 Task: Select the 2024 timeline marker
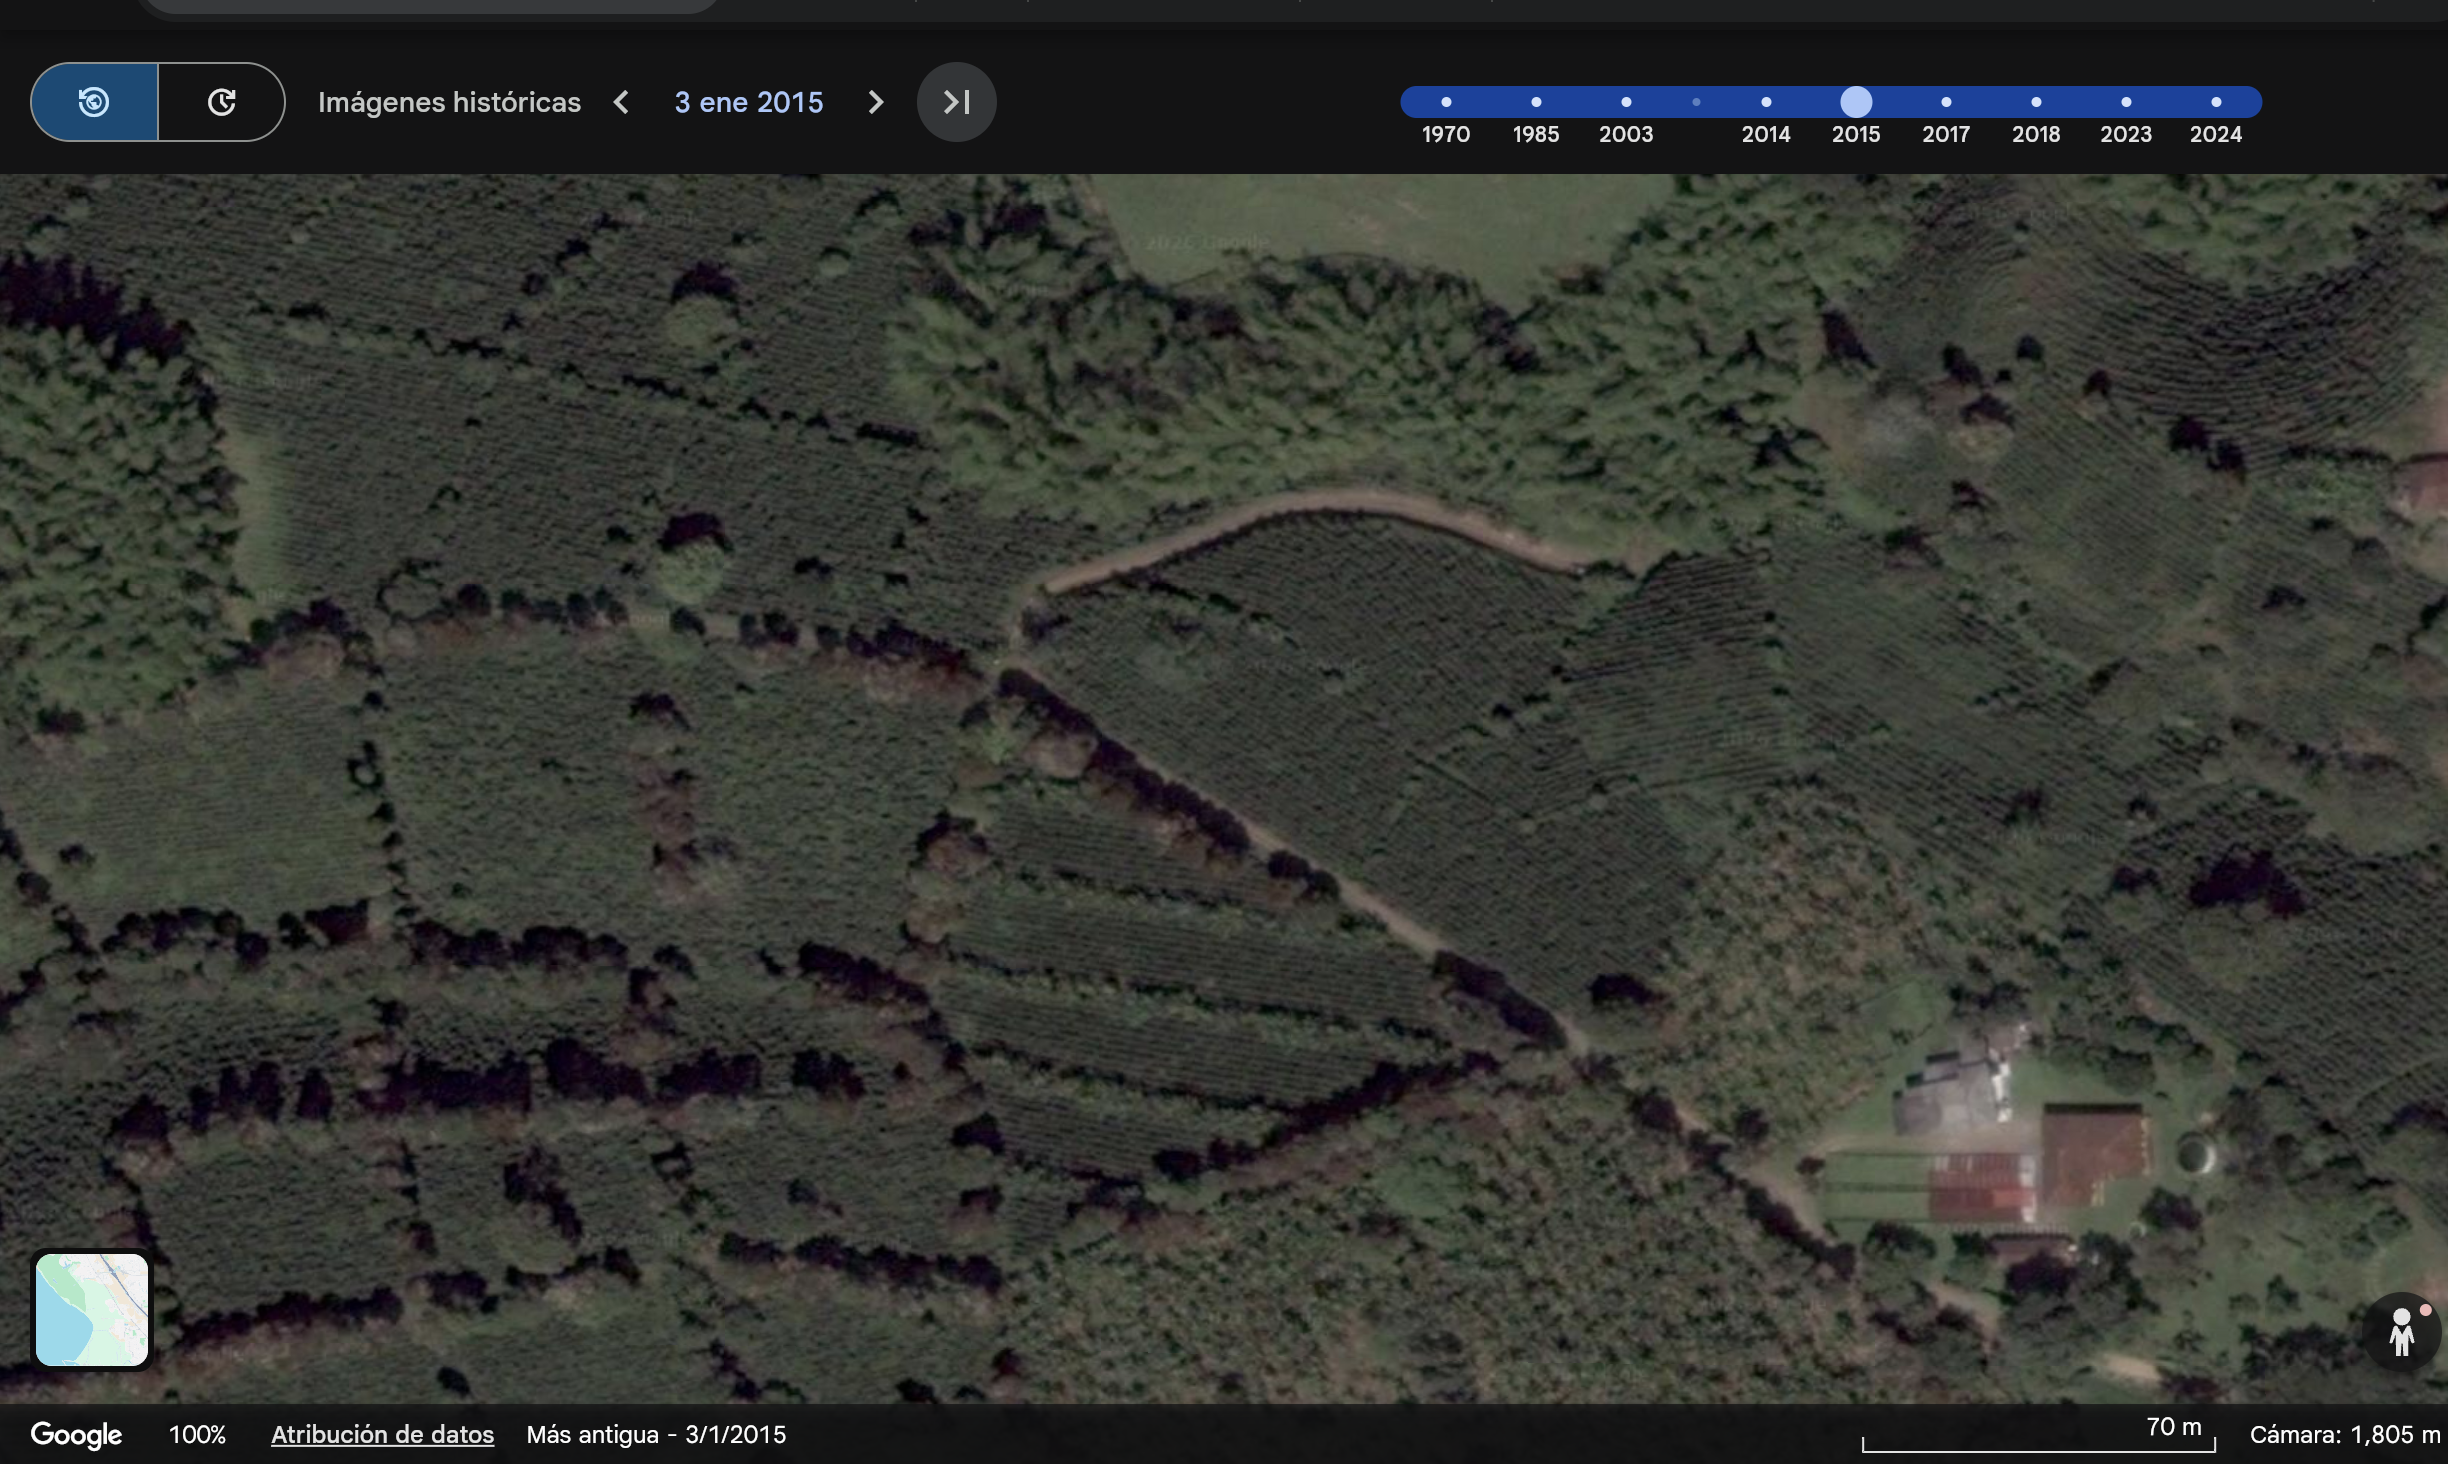click(2216, 102)
